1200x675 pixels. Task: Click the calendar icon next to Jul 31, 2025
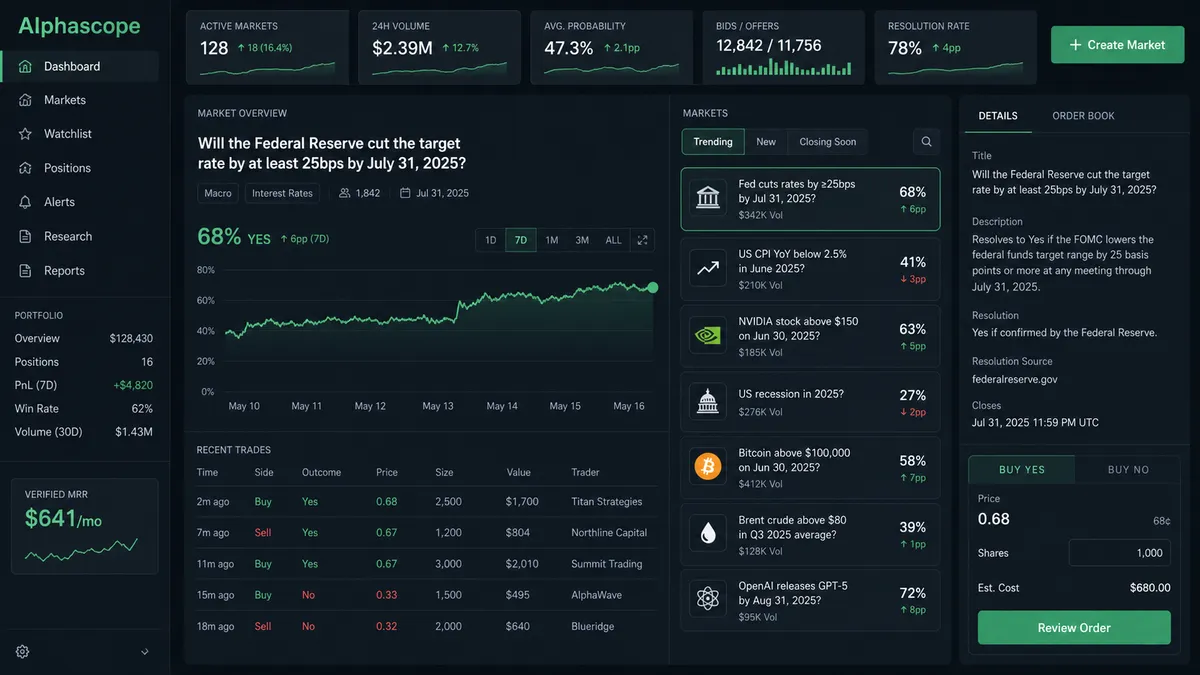point(405,193)
